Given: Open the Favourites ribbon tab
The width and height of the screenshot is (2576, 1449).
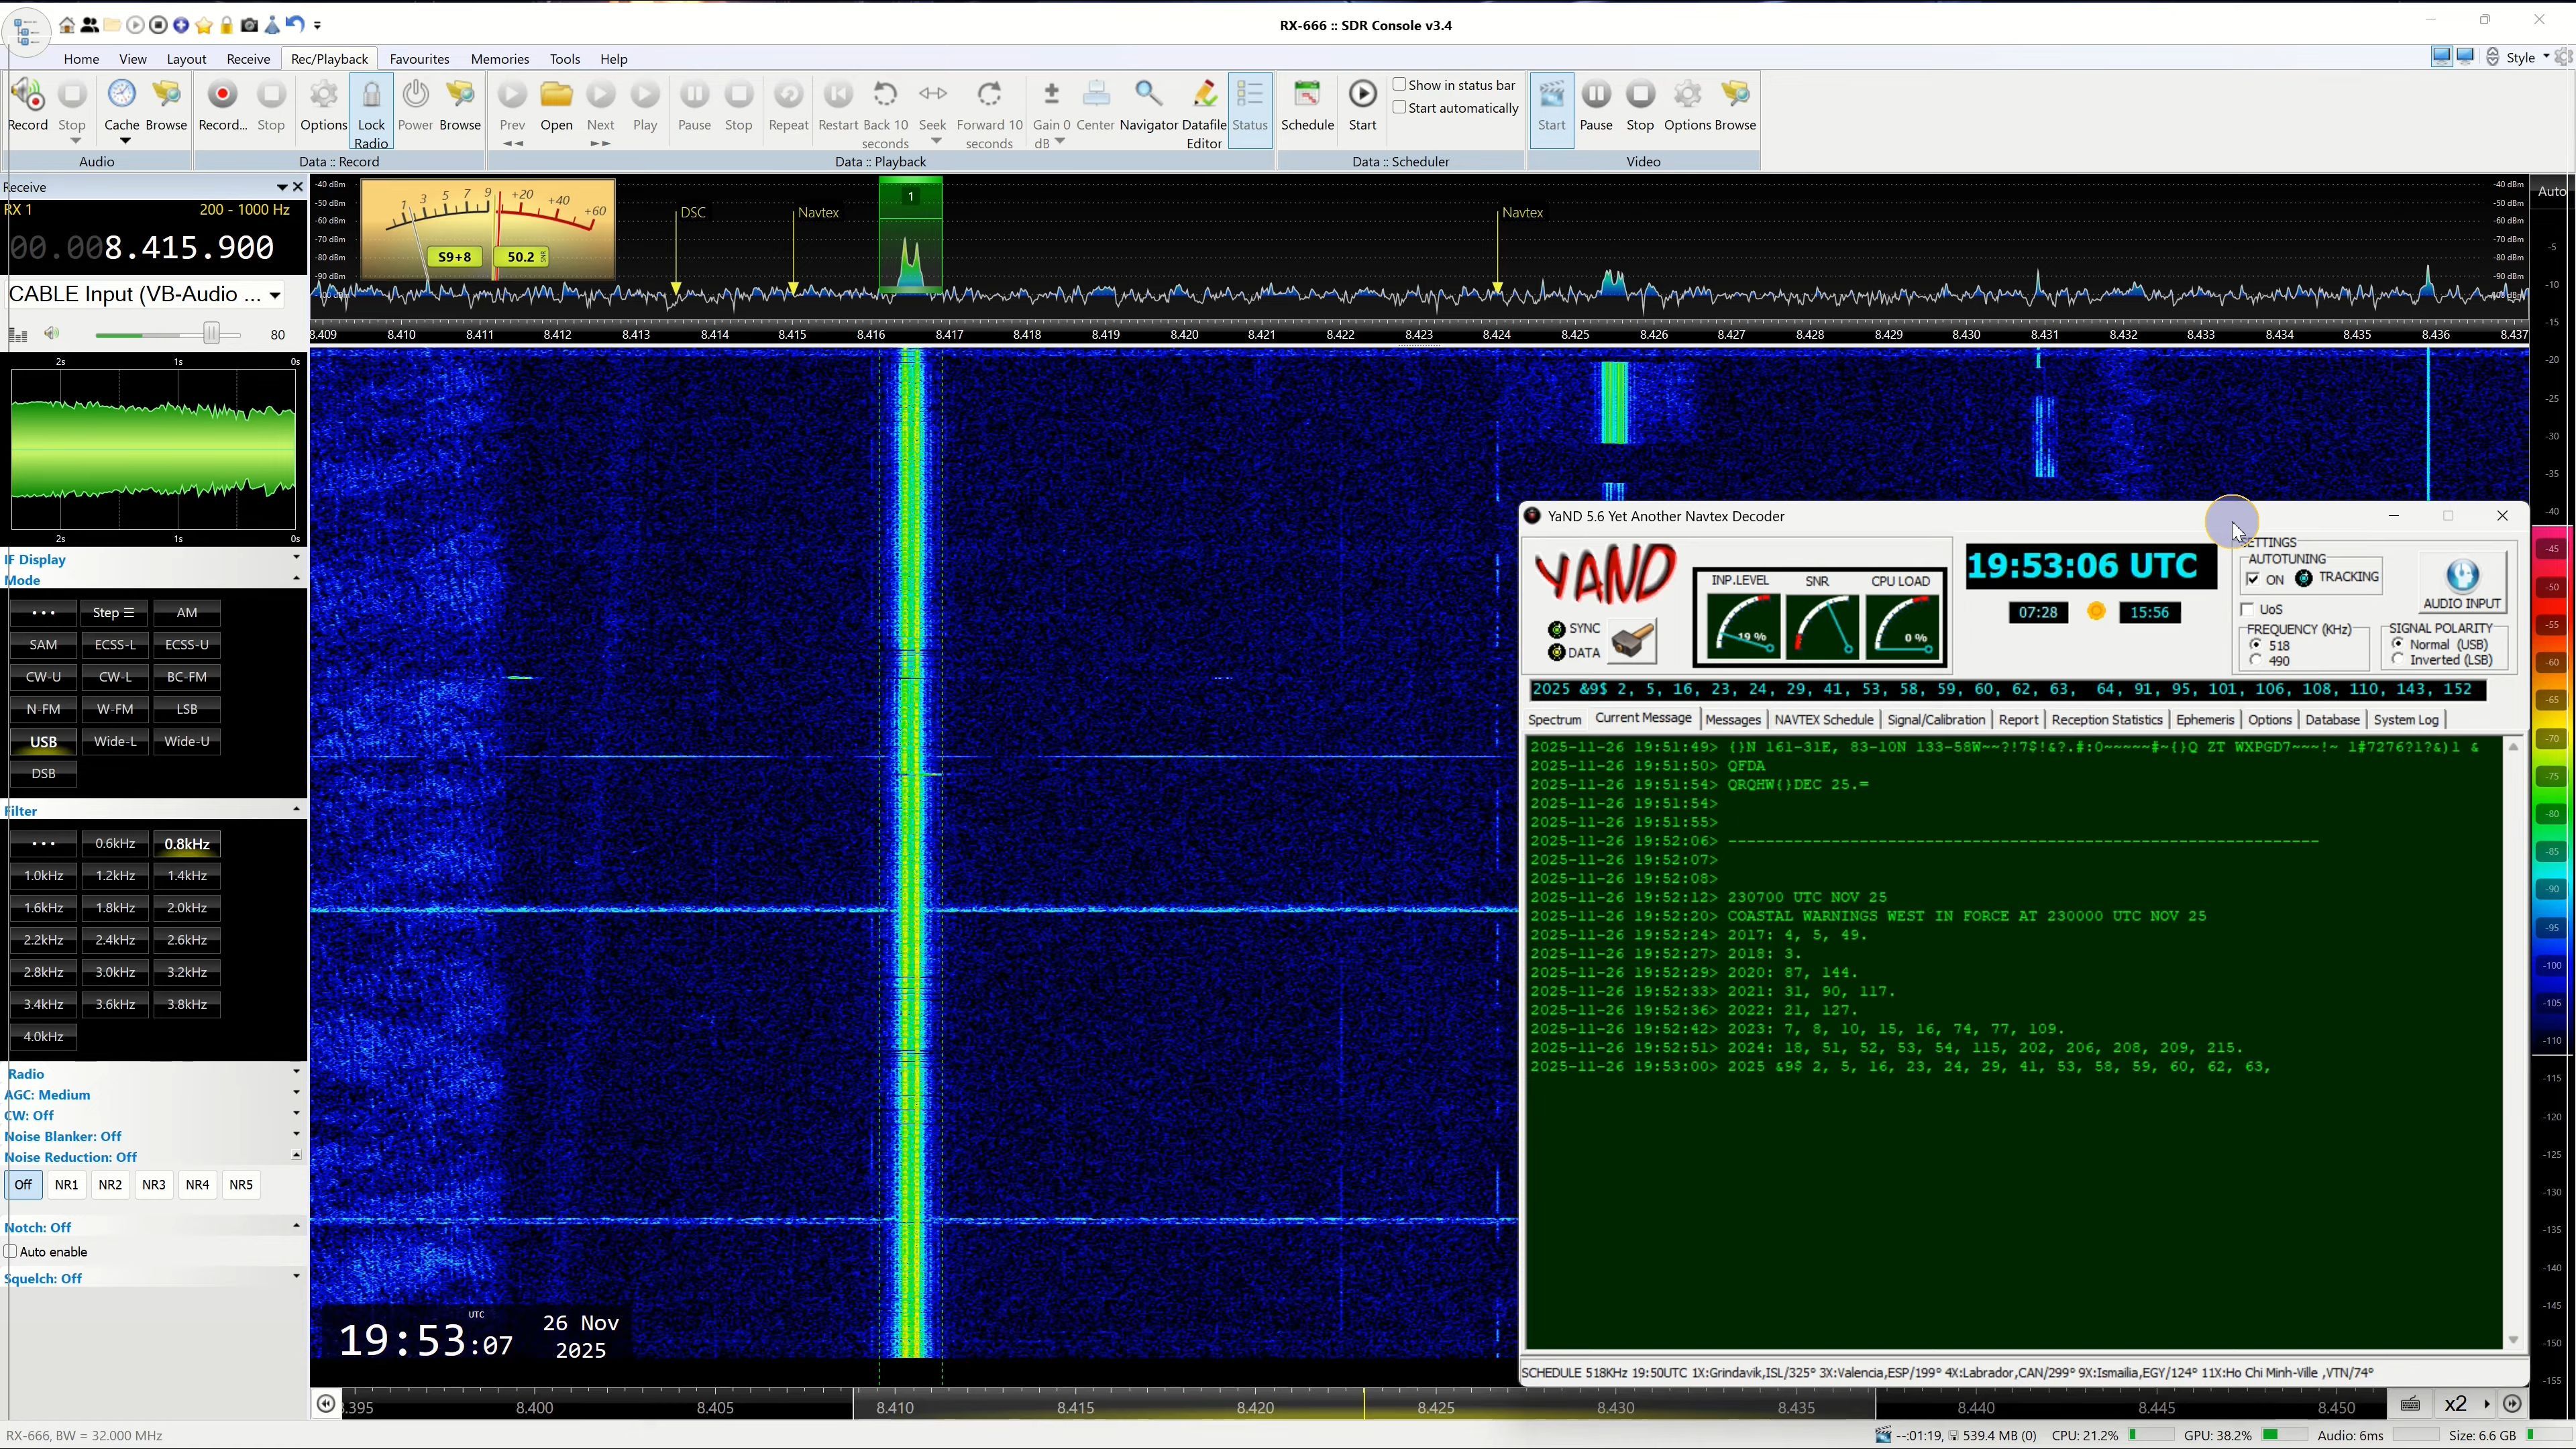Looking at the screenshot, I should coord(419,59).
